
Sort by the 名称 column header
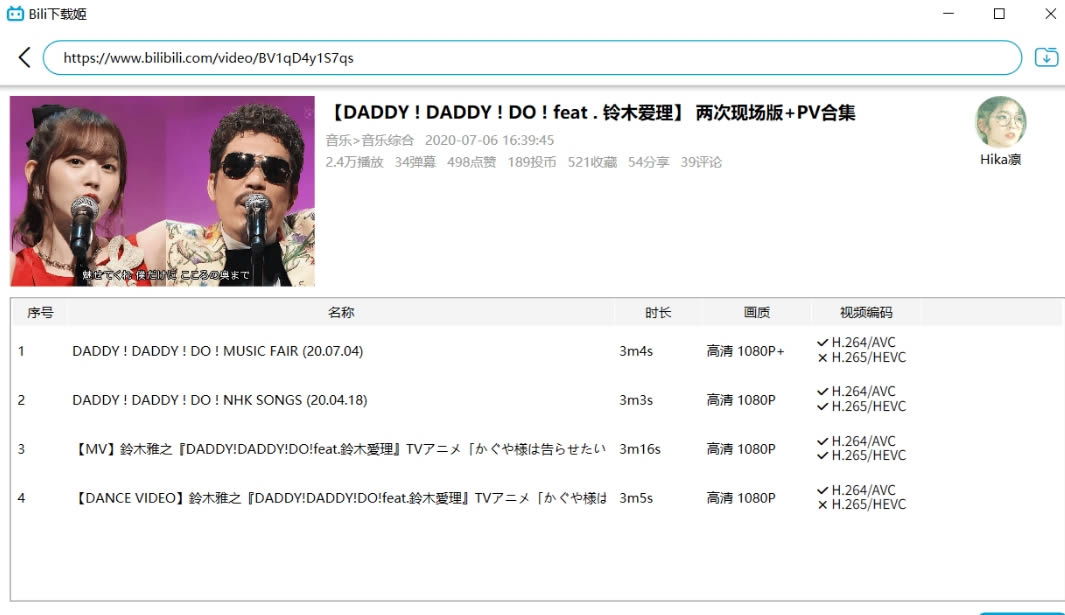(341, 313)
